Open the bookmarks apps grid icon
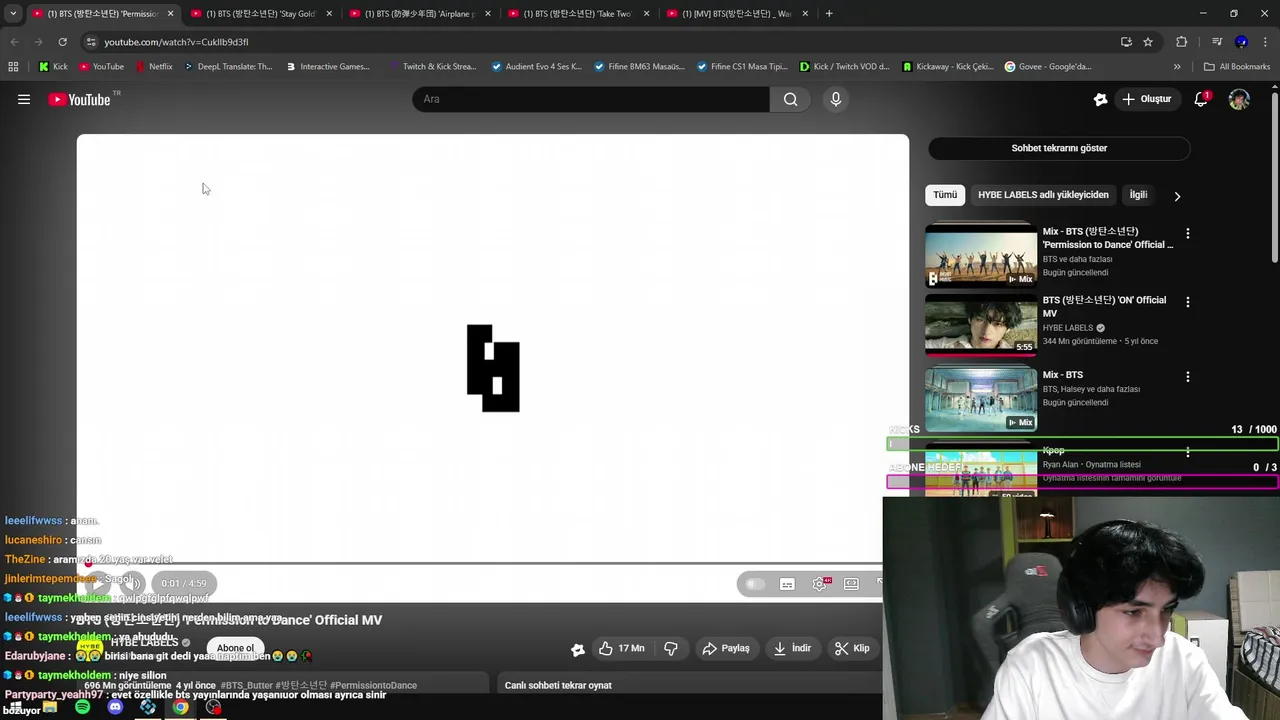 [13, 67]
